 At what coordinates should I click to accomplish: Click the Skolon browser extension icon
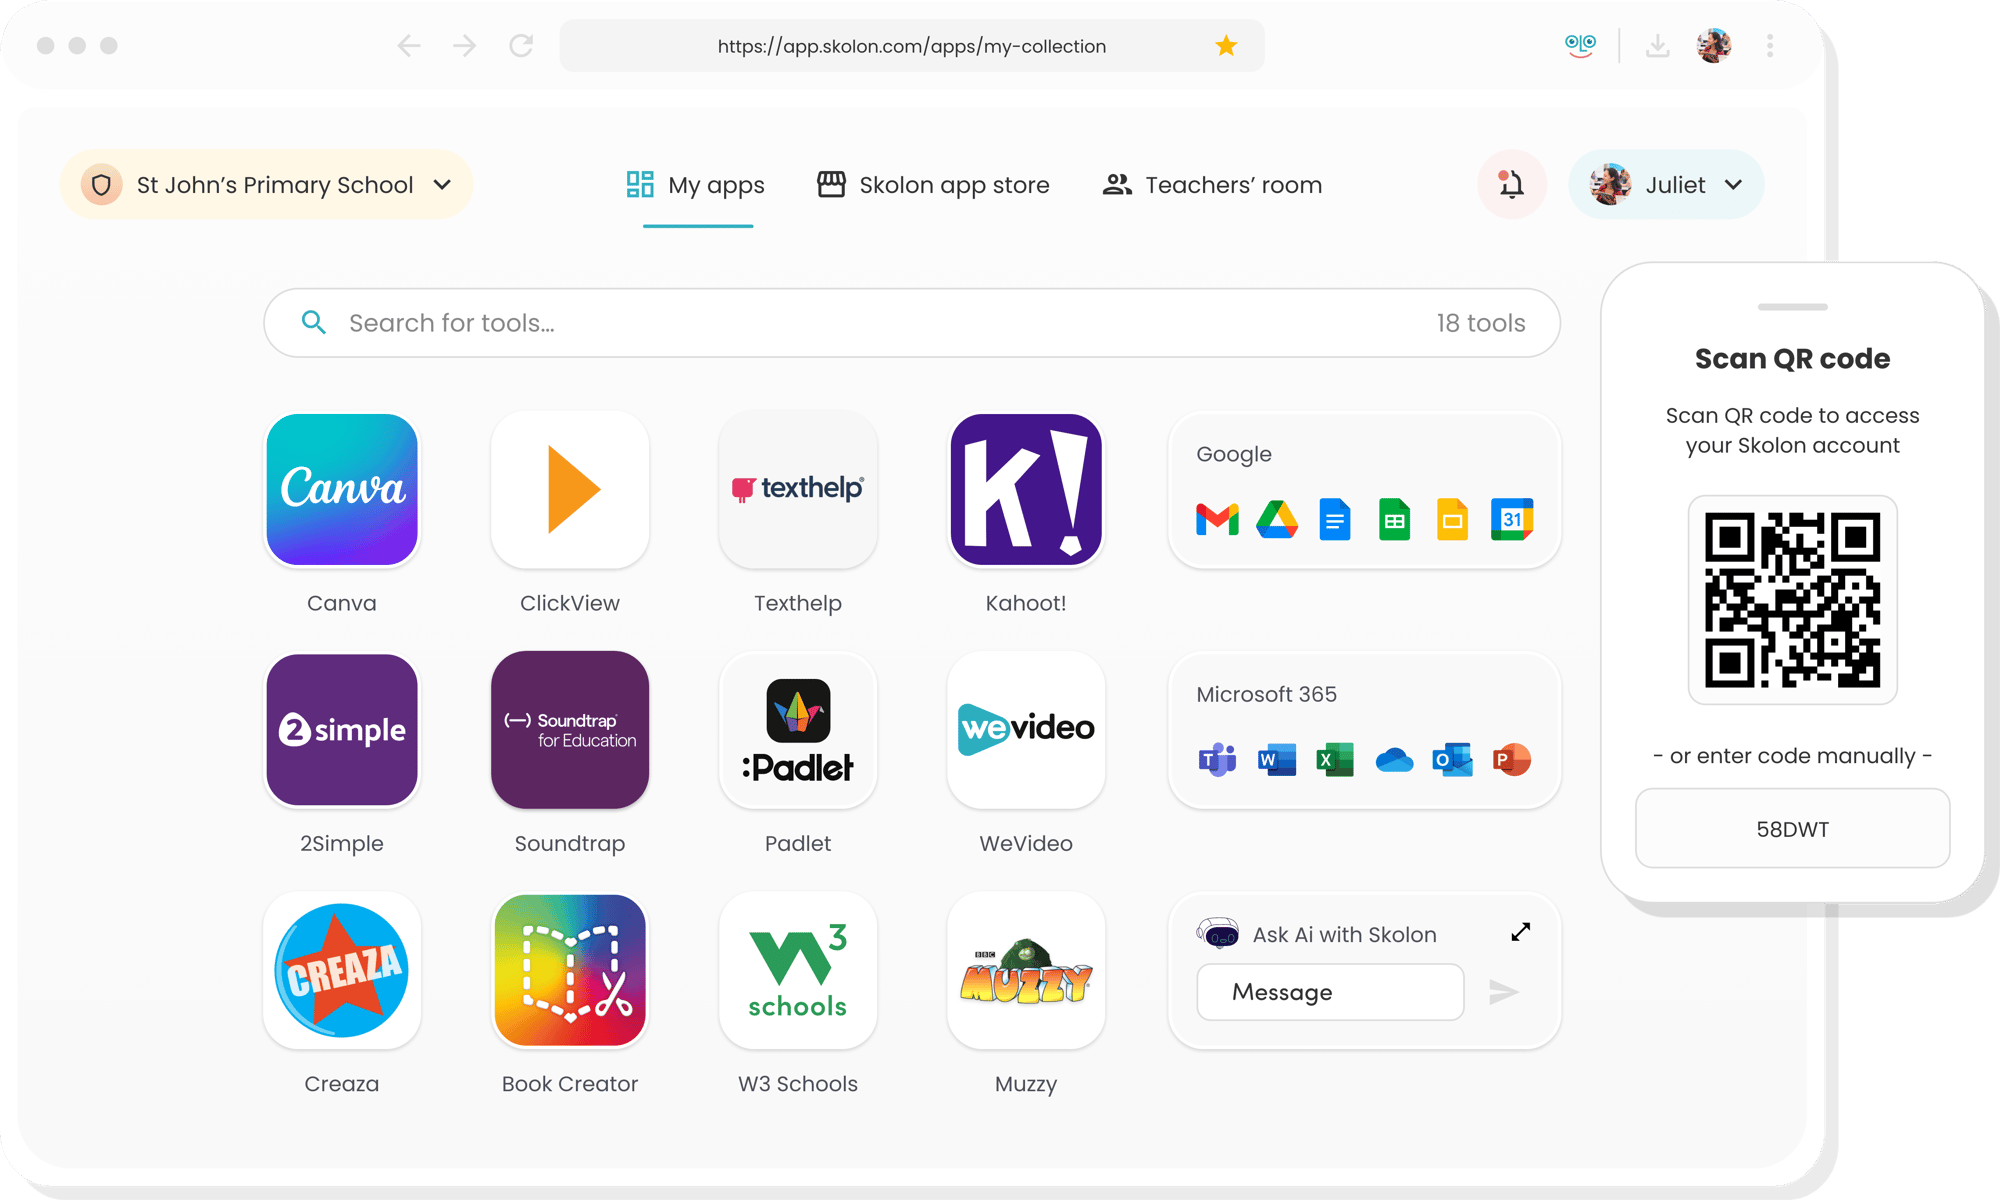tap(1580, 45)
